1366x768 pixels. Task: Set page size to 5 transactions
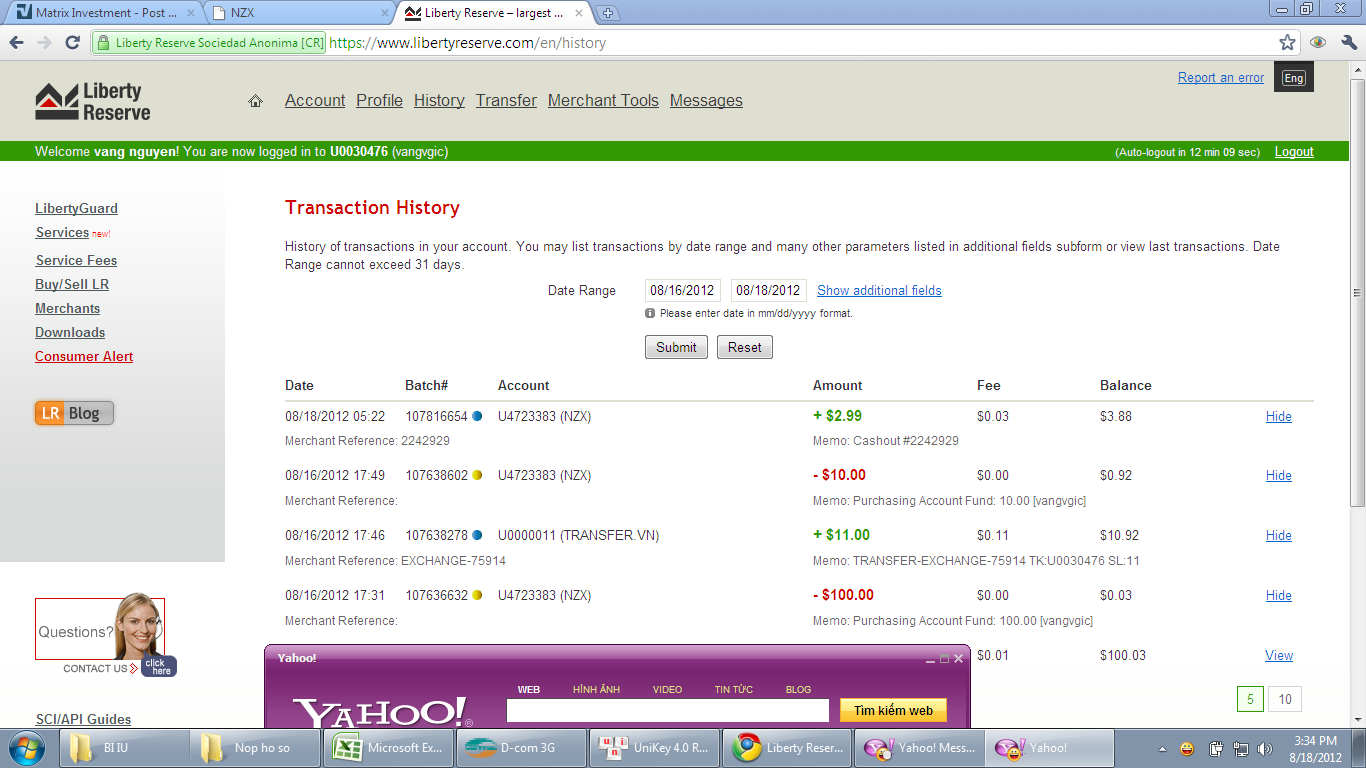point(1250,700)
